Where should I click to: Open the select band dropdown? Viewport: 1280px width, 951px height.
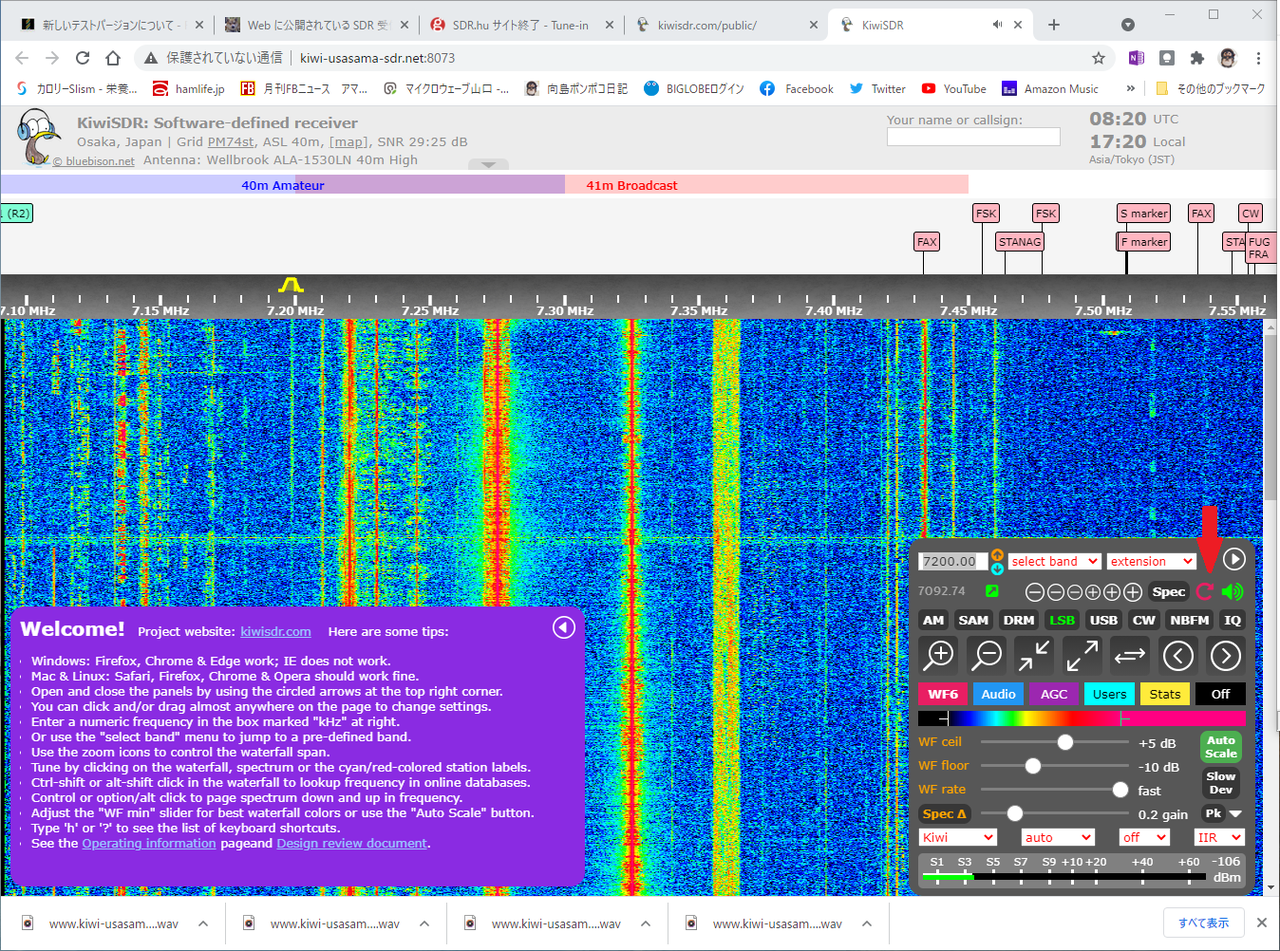coord(1054,561)
